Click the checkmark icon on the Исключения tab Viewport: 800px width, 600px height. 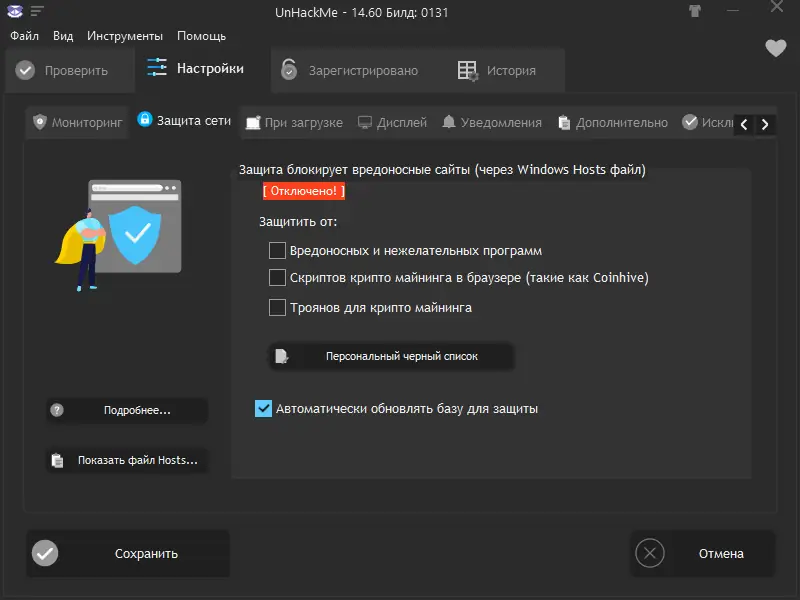pos(690,122)
